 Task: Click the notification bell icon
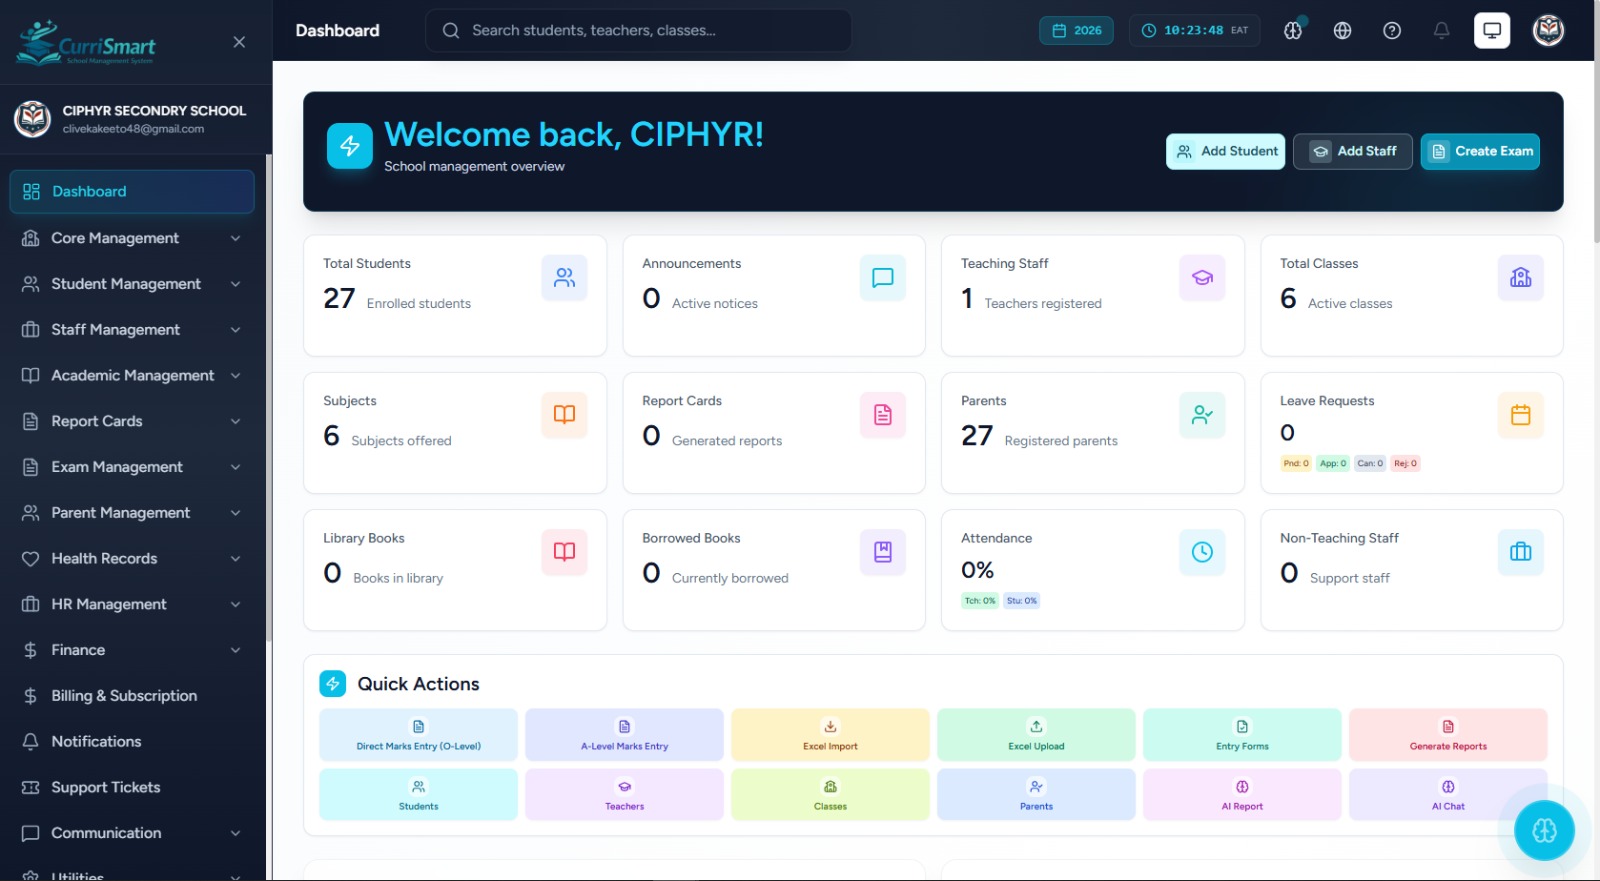pos(1441,31)
